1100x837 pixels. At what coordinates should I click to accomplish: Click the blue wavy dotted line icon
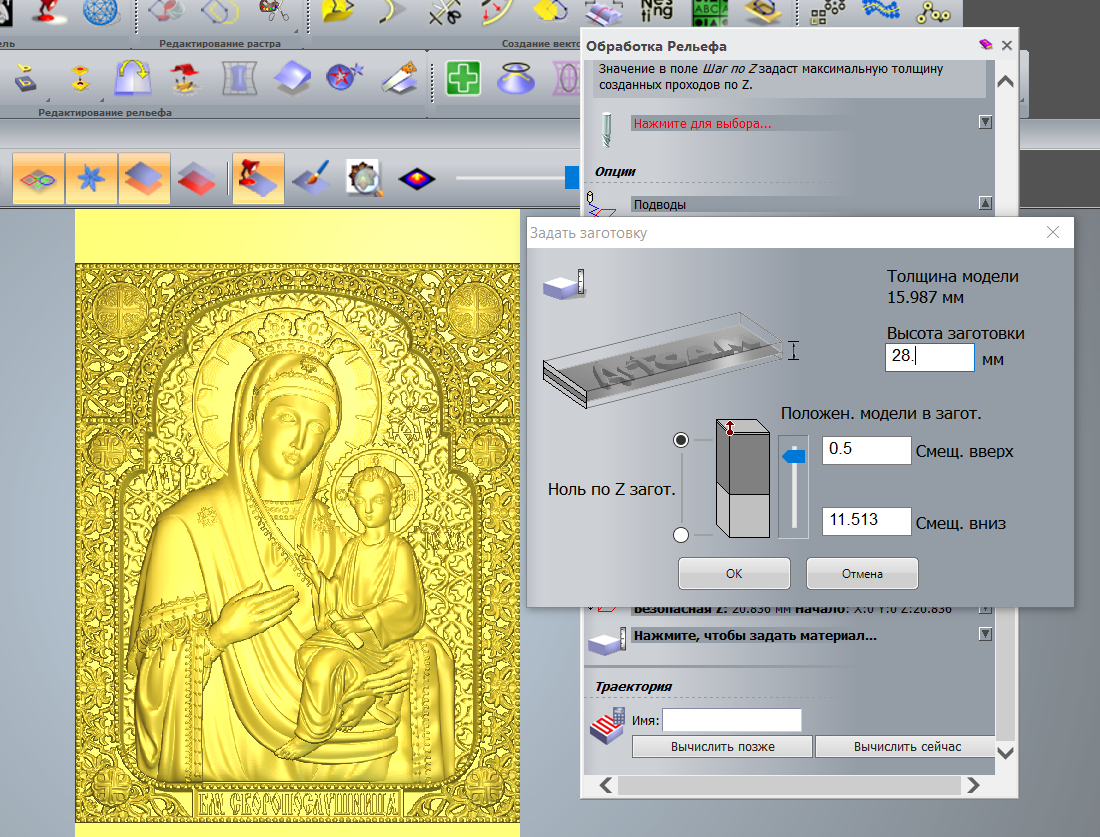coord(881,11)
